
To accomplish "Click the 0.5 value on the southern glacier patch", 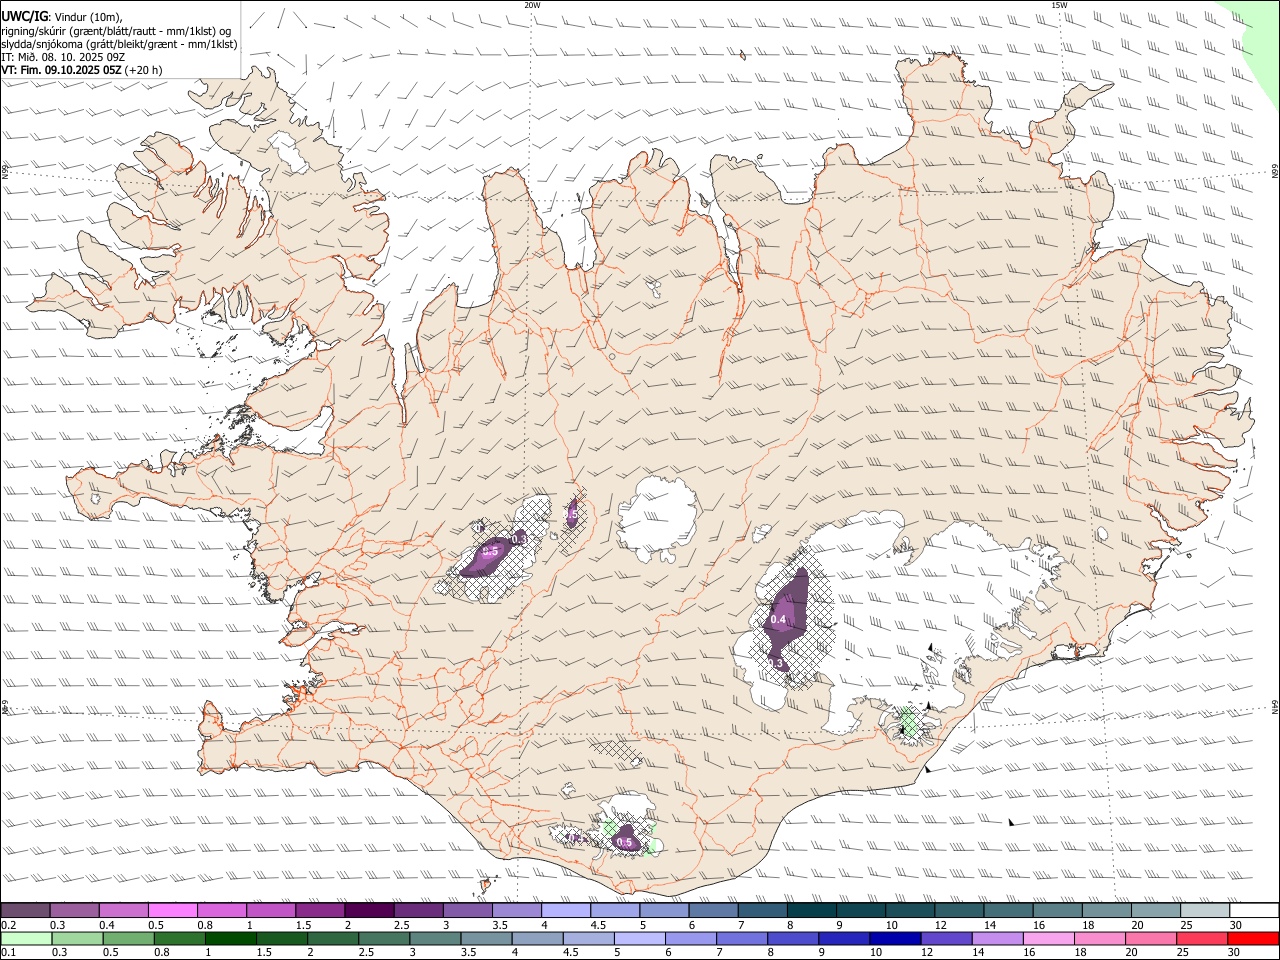I will pos(625,843).
